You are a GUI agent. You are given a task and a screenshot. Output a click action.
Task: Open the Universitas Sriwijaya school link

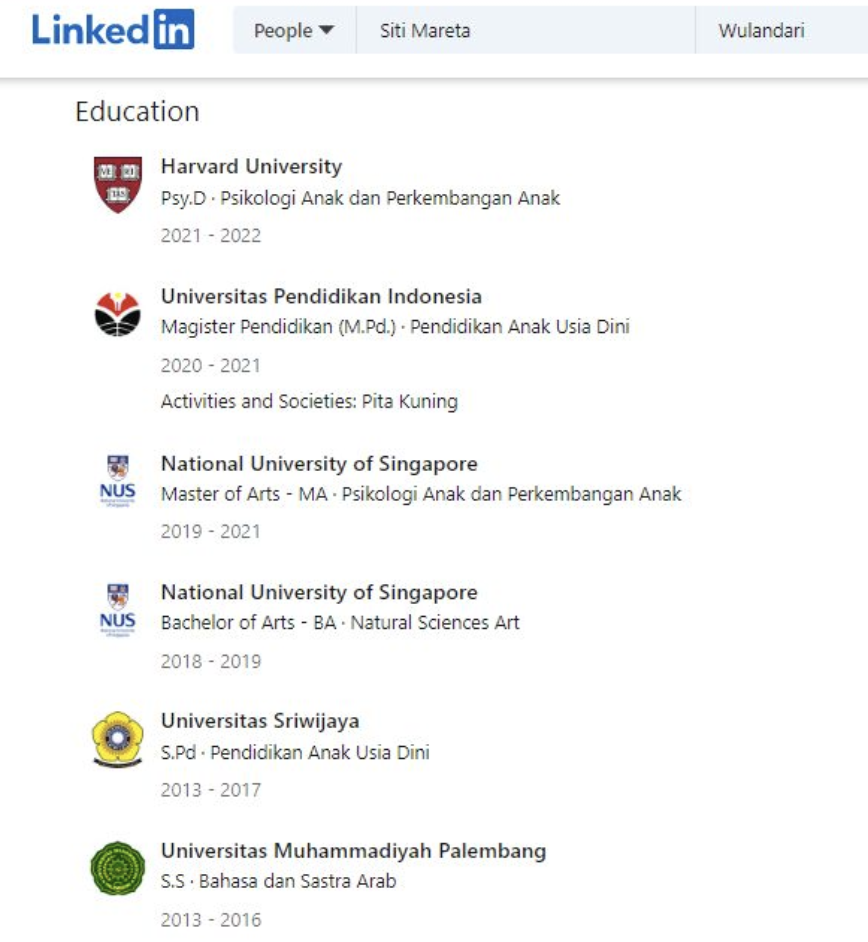[260, 721]
